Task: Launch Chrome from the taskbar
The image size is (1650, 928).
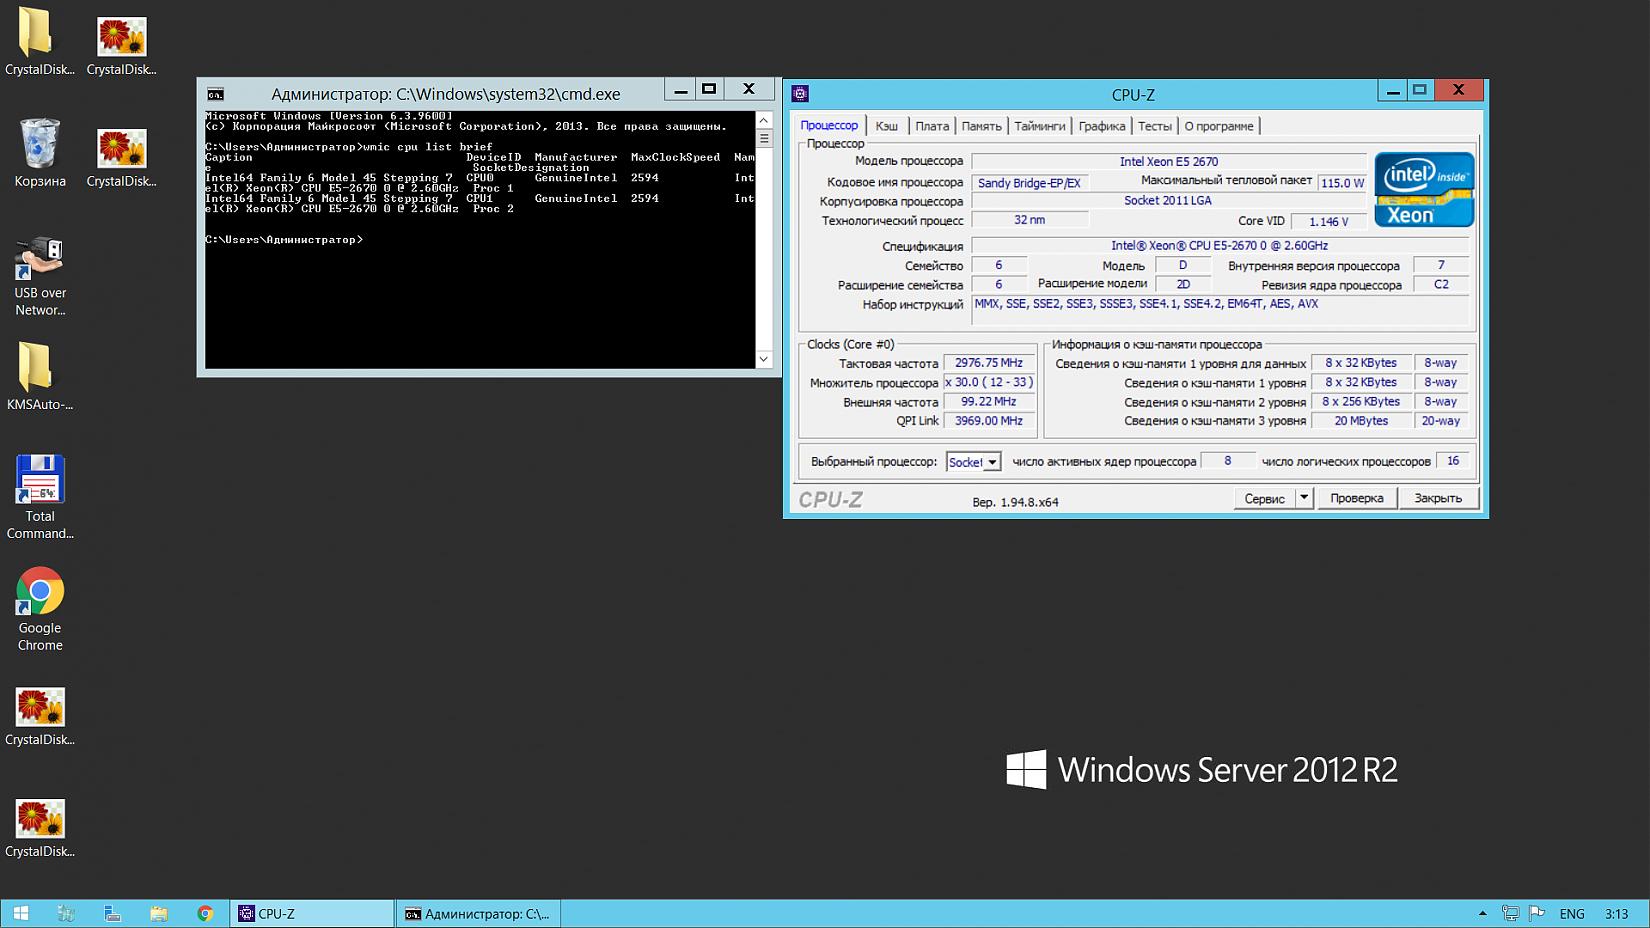Action: coord(205,913)
